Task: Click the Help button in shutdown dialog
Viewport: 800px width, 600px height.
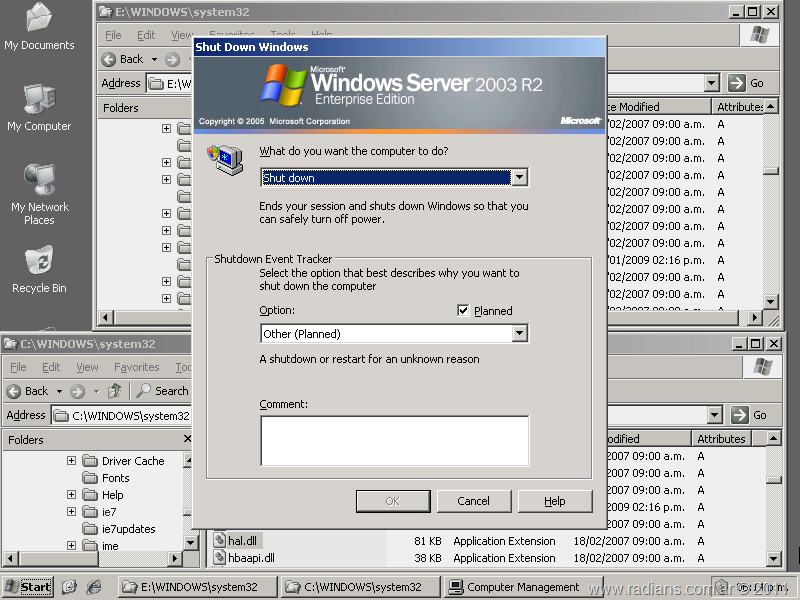Action: tap(555, 501)
